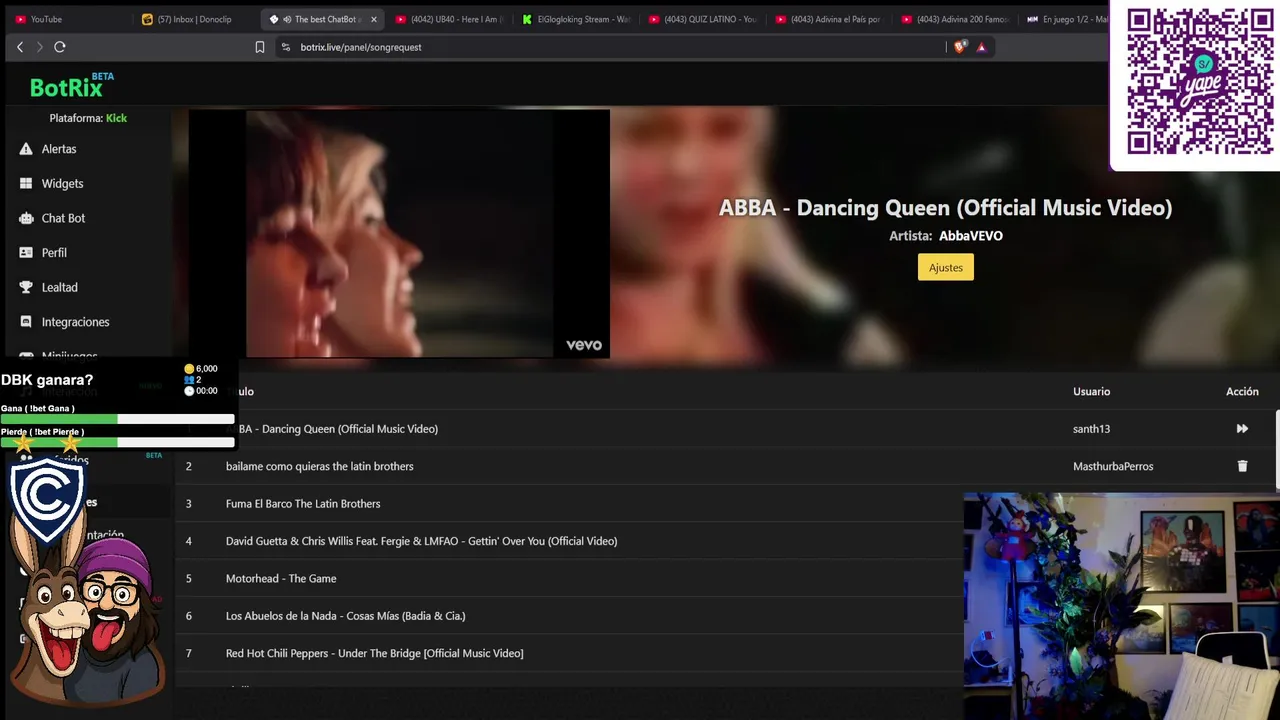Click the webcam overlay feed

pyautogui.click(x=1121, y=605)
